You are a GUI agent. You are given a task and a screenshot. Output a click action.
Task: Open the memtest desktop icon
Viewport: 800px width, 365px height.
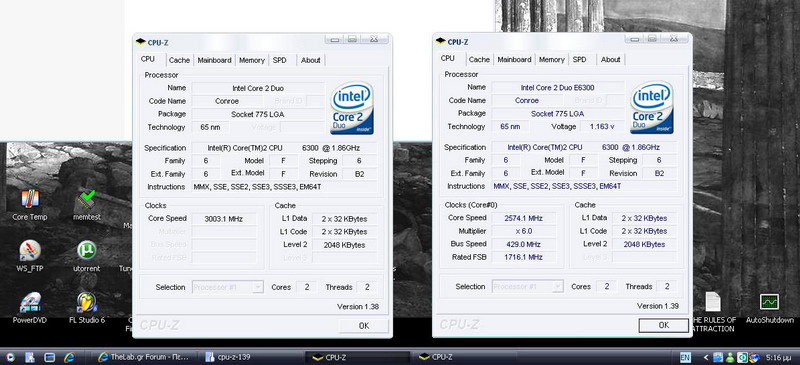pyautogui.click(x=87, y=204)
